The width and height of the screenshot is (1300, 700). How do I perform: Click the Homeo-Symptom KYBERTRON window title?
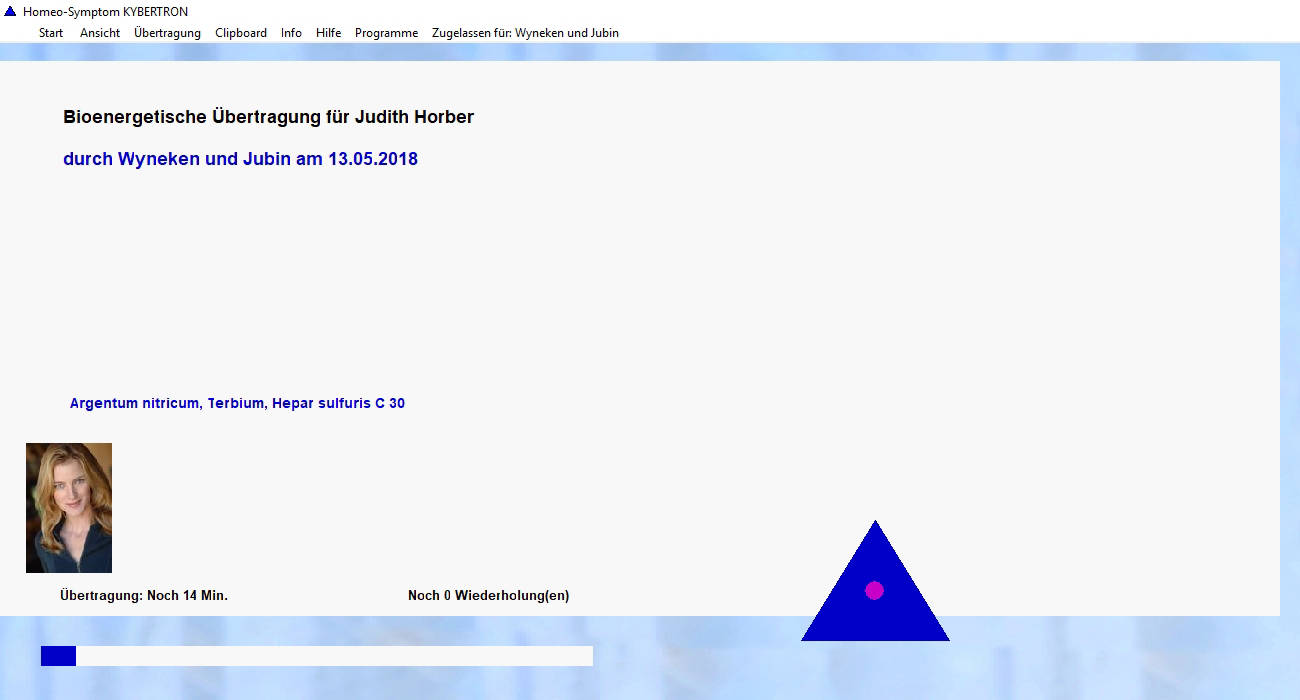pyautogui.click(x=105, y=12)
